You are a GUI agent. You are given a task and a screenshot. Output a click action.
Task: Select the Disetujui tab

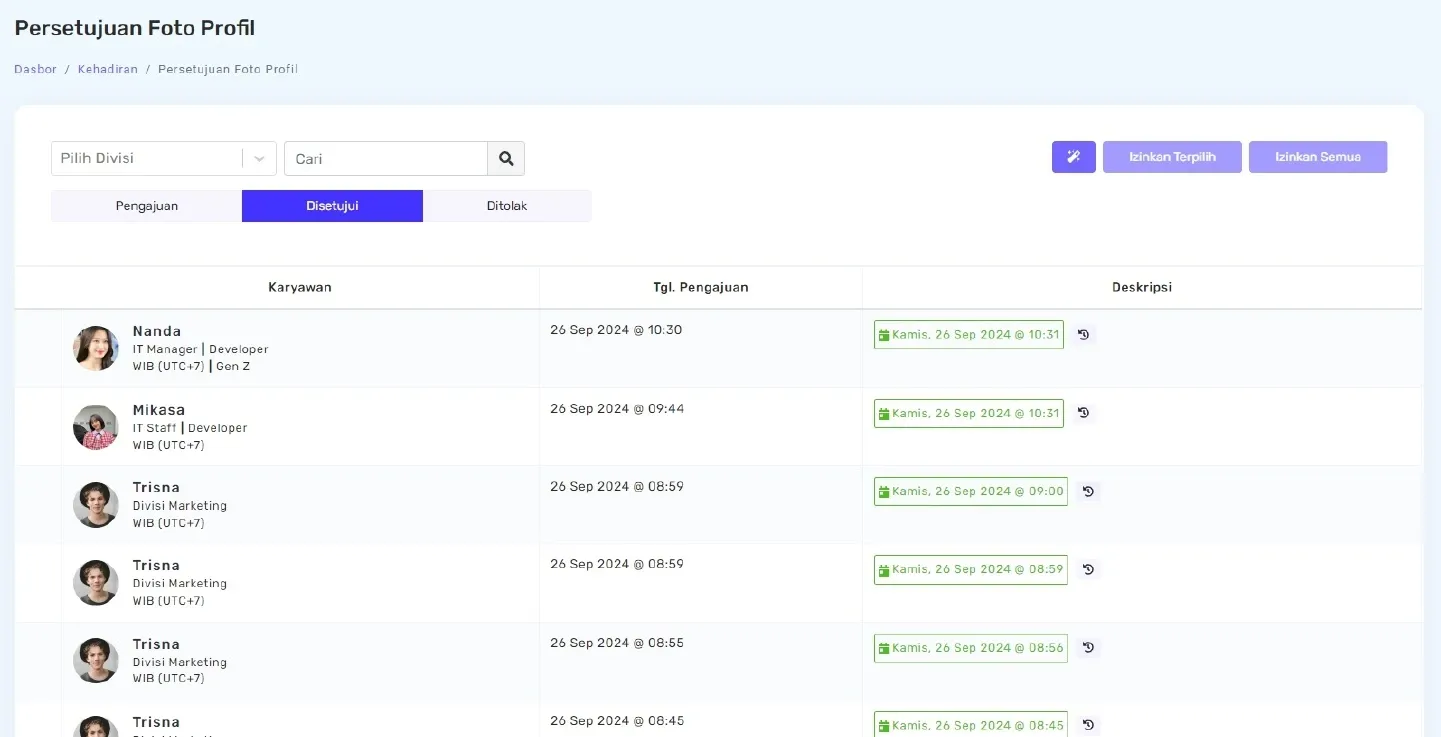[x=332, y=206]
